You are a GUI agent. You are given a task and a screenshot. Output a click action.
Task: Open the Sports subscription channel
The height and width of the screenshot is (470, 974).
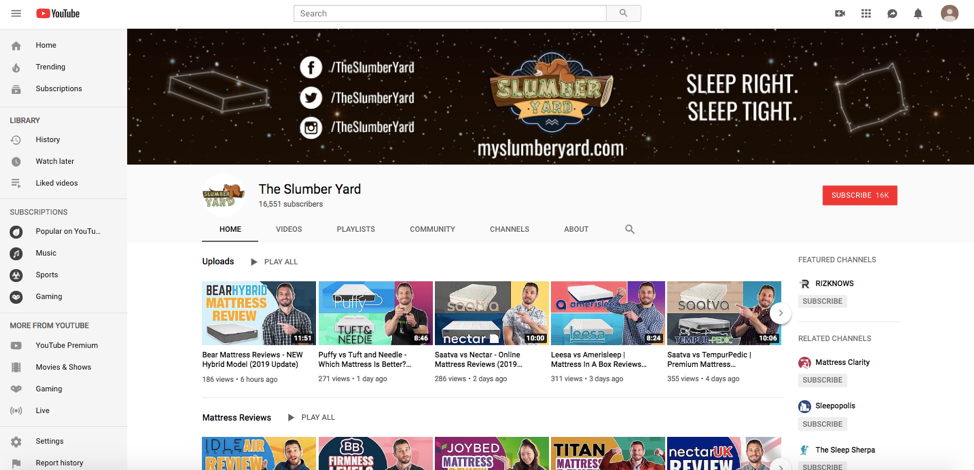click(63, 275)
